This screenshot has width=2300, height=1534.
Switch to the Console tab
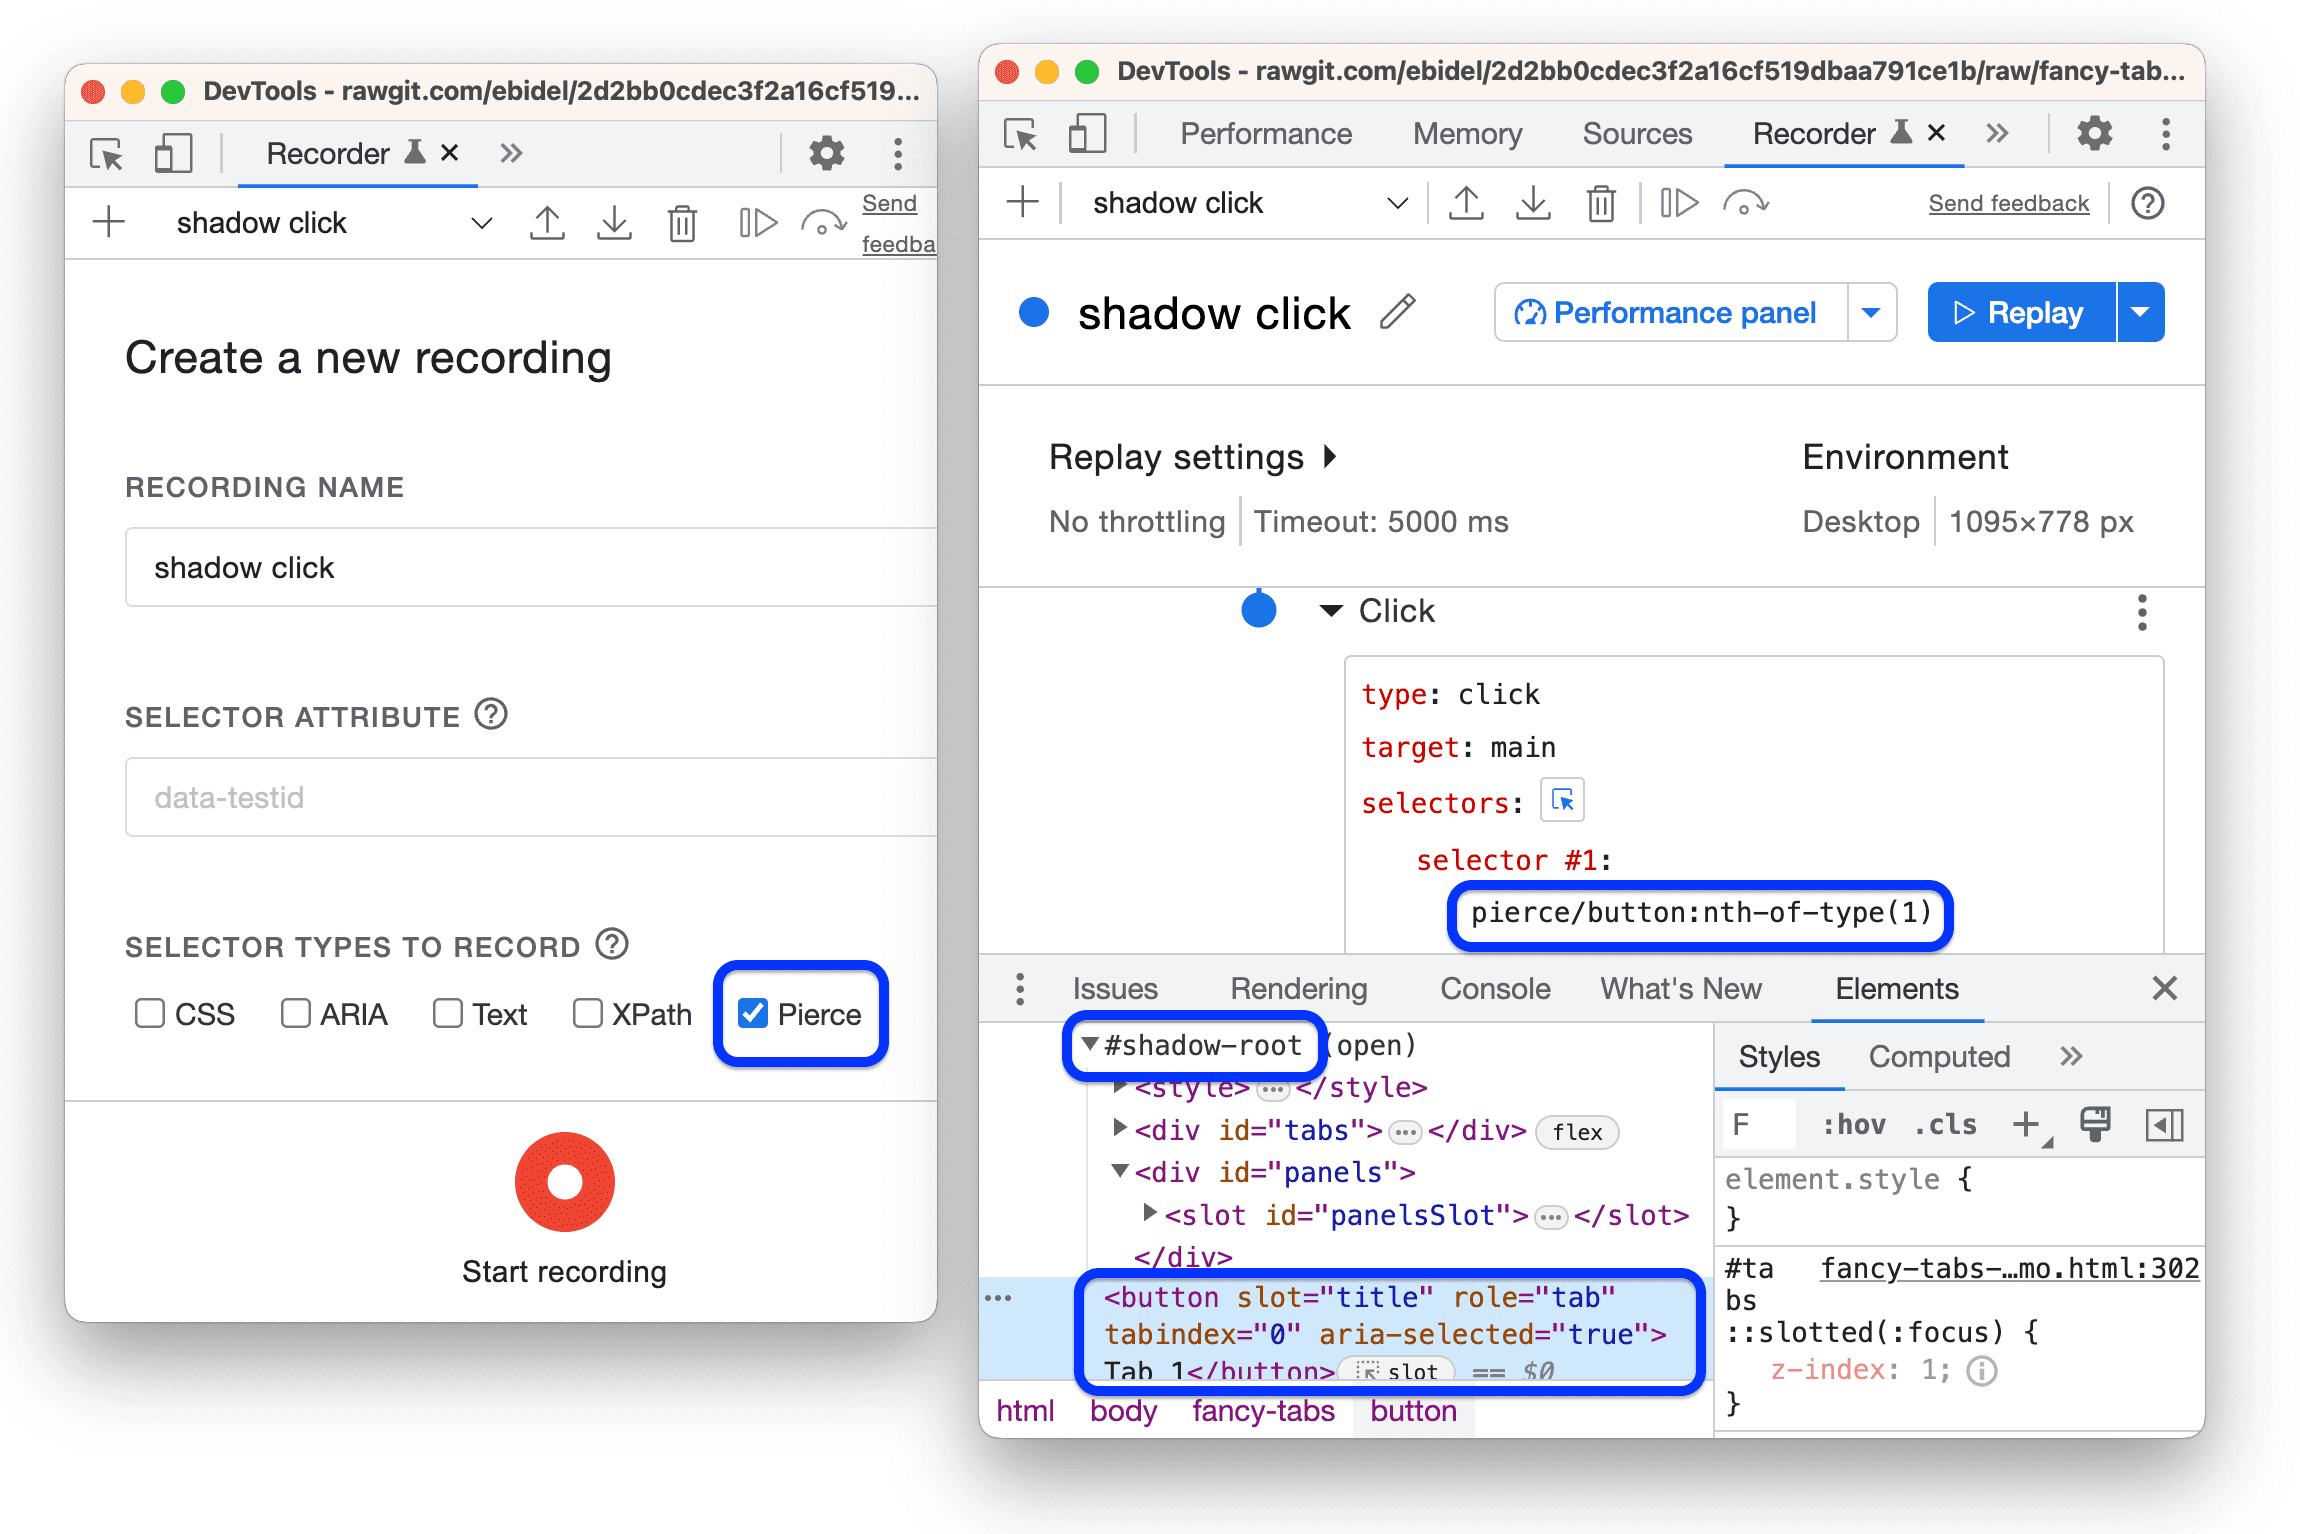point(1499,990)
